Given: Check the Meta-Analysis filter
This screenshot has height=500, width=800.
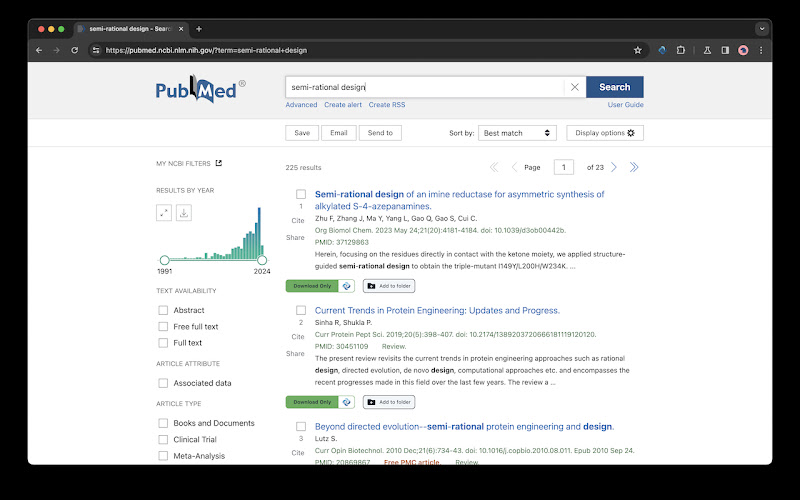Looking at the screenshot, I should [163, 456].
